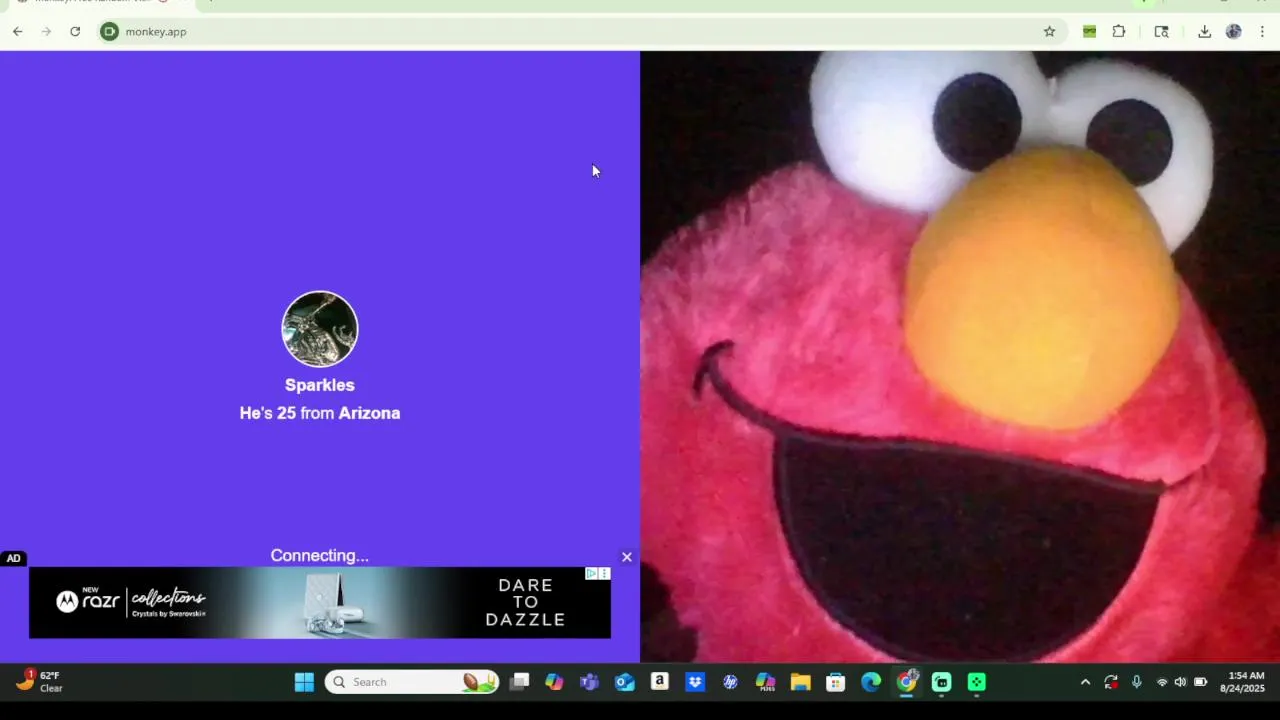Open Task View on taskbar
1280x720 pixels.
point(519,682)
